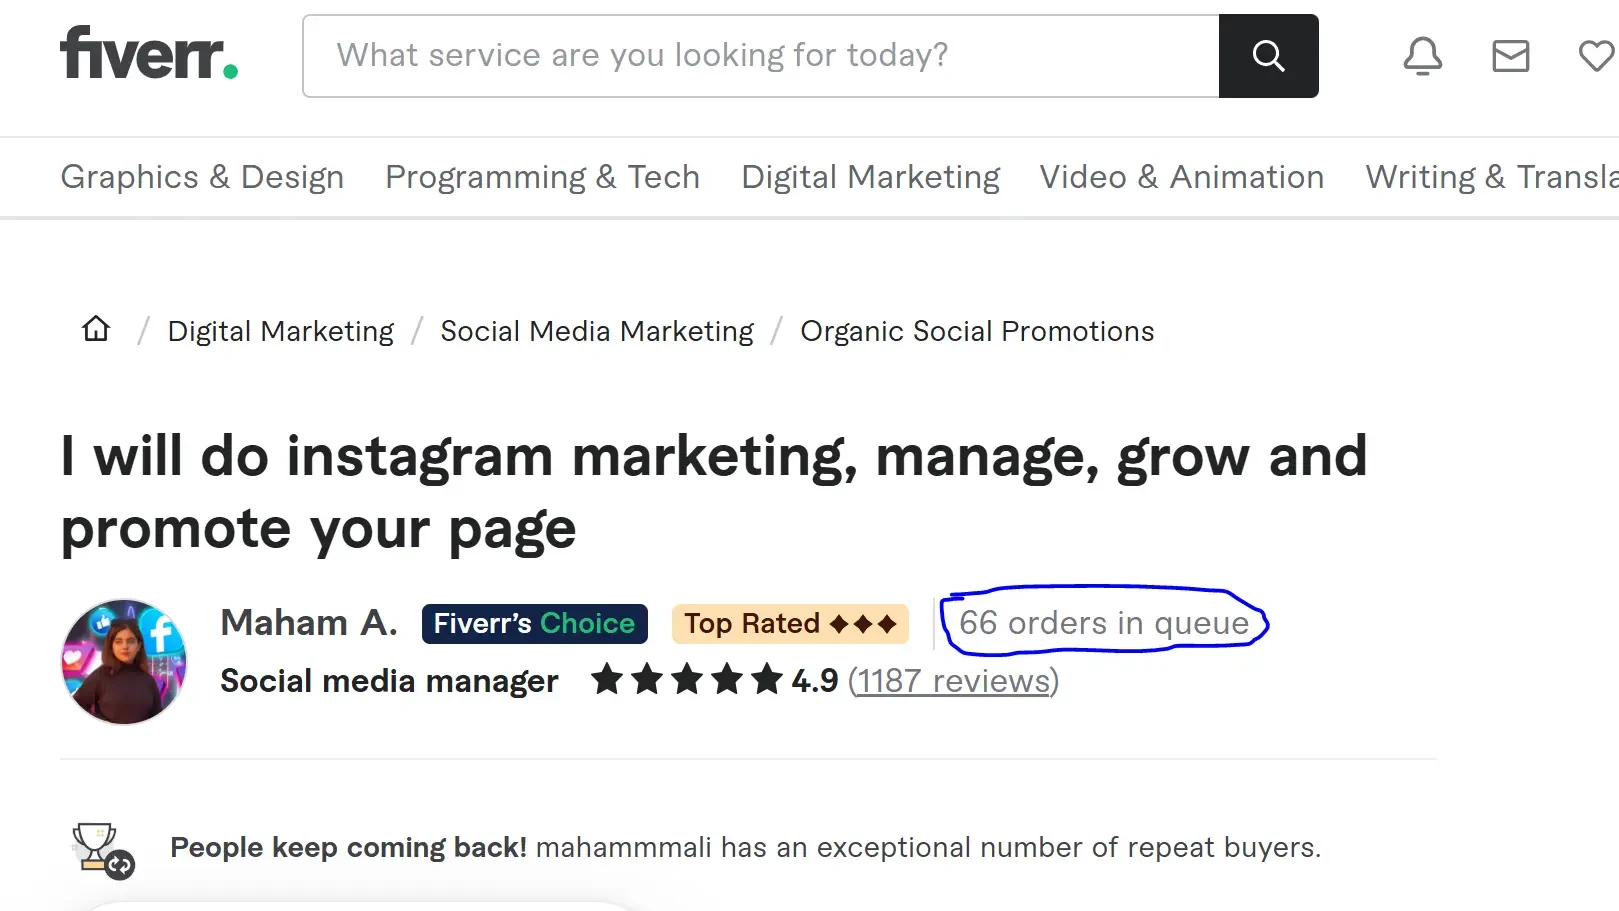
Task: Open the Digital Marketing category
Action: [870, 177]
